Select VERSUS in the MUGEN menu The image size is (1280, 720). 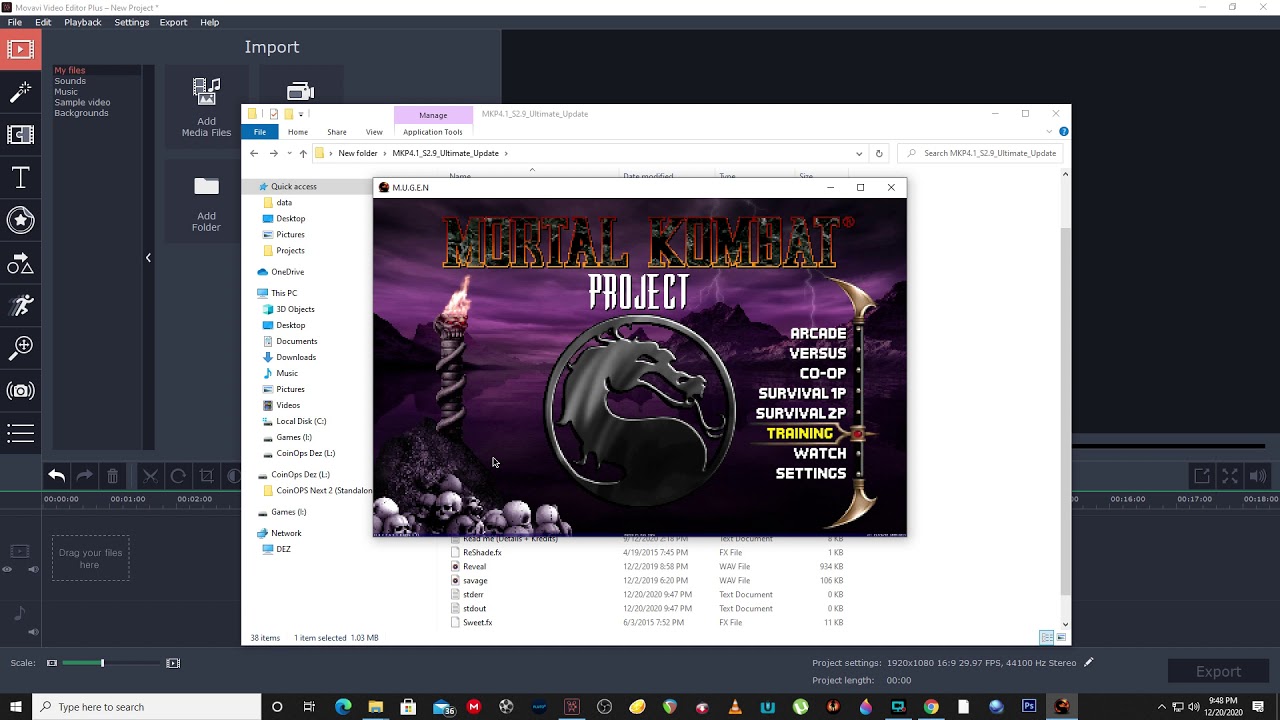818,353
